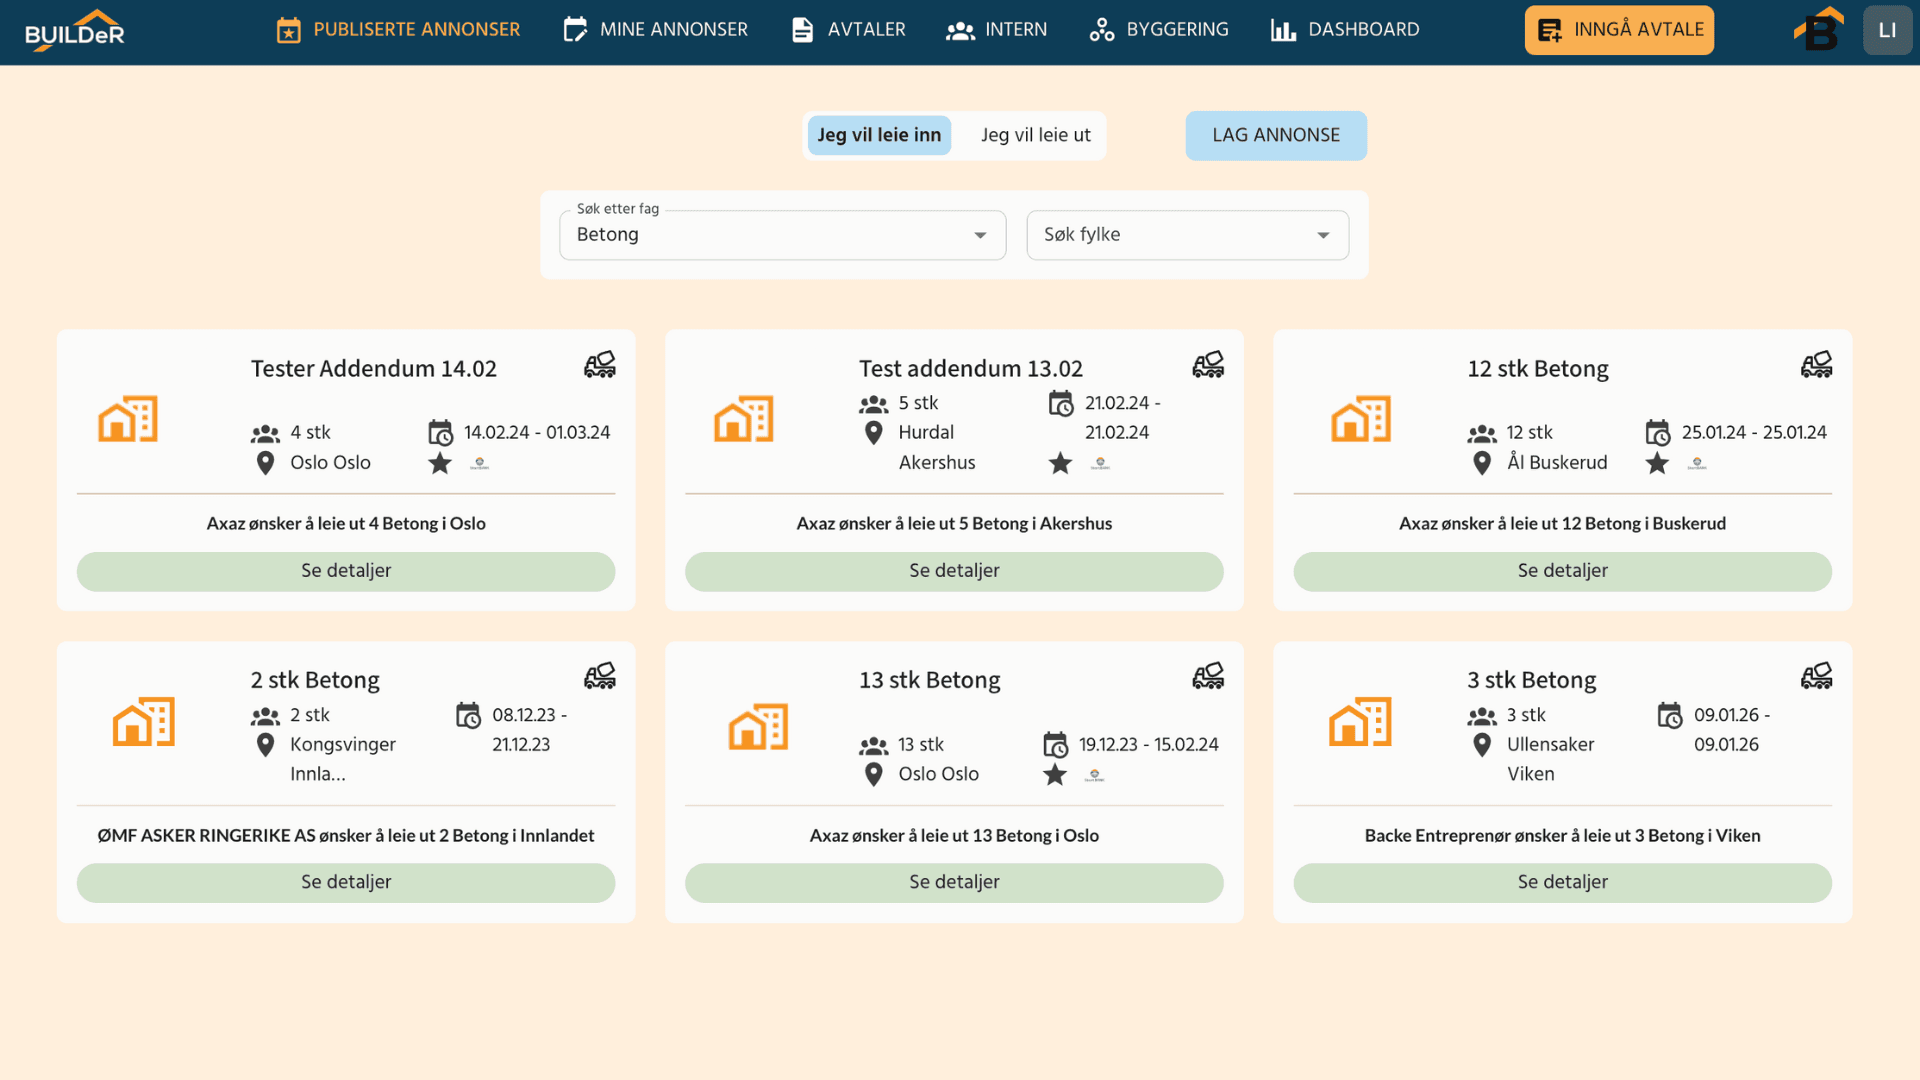Open the LI user avatar
Viewport: 1920px width, 1080px height.
pos(1887,29)
